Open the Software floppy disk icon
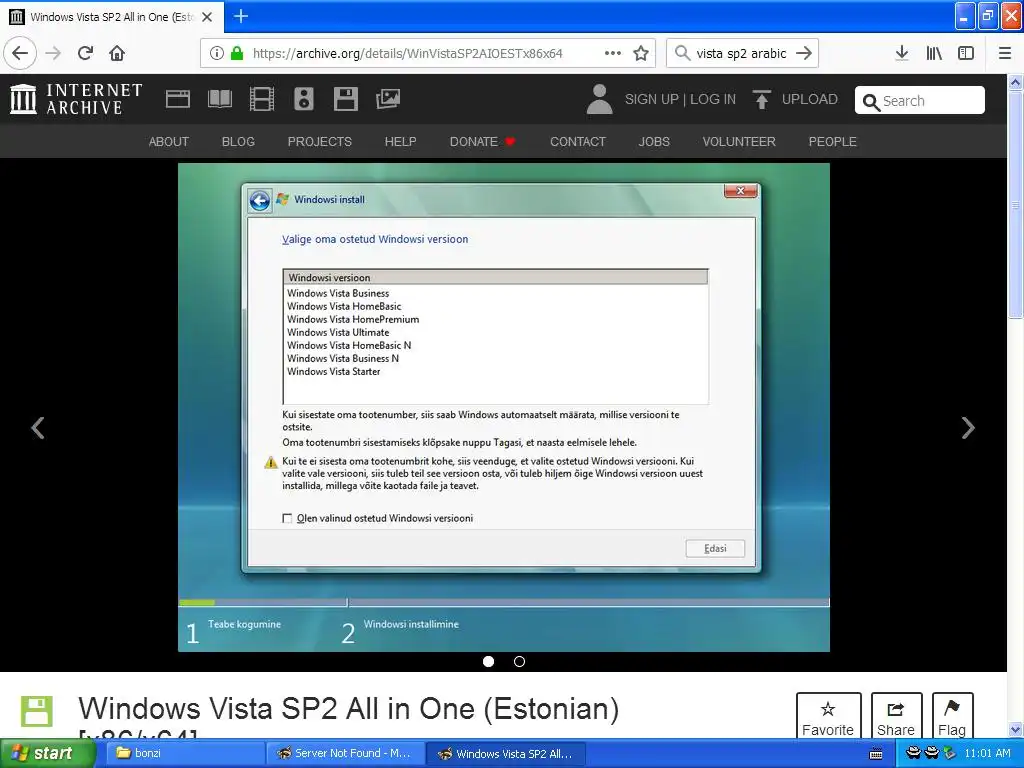The image size is (1024, 768). tap(345, 99)
